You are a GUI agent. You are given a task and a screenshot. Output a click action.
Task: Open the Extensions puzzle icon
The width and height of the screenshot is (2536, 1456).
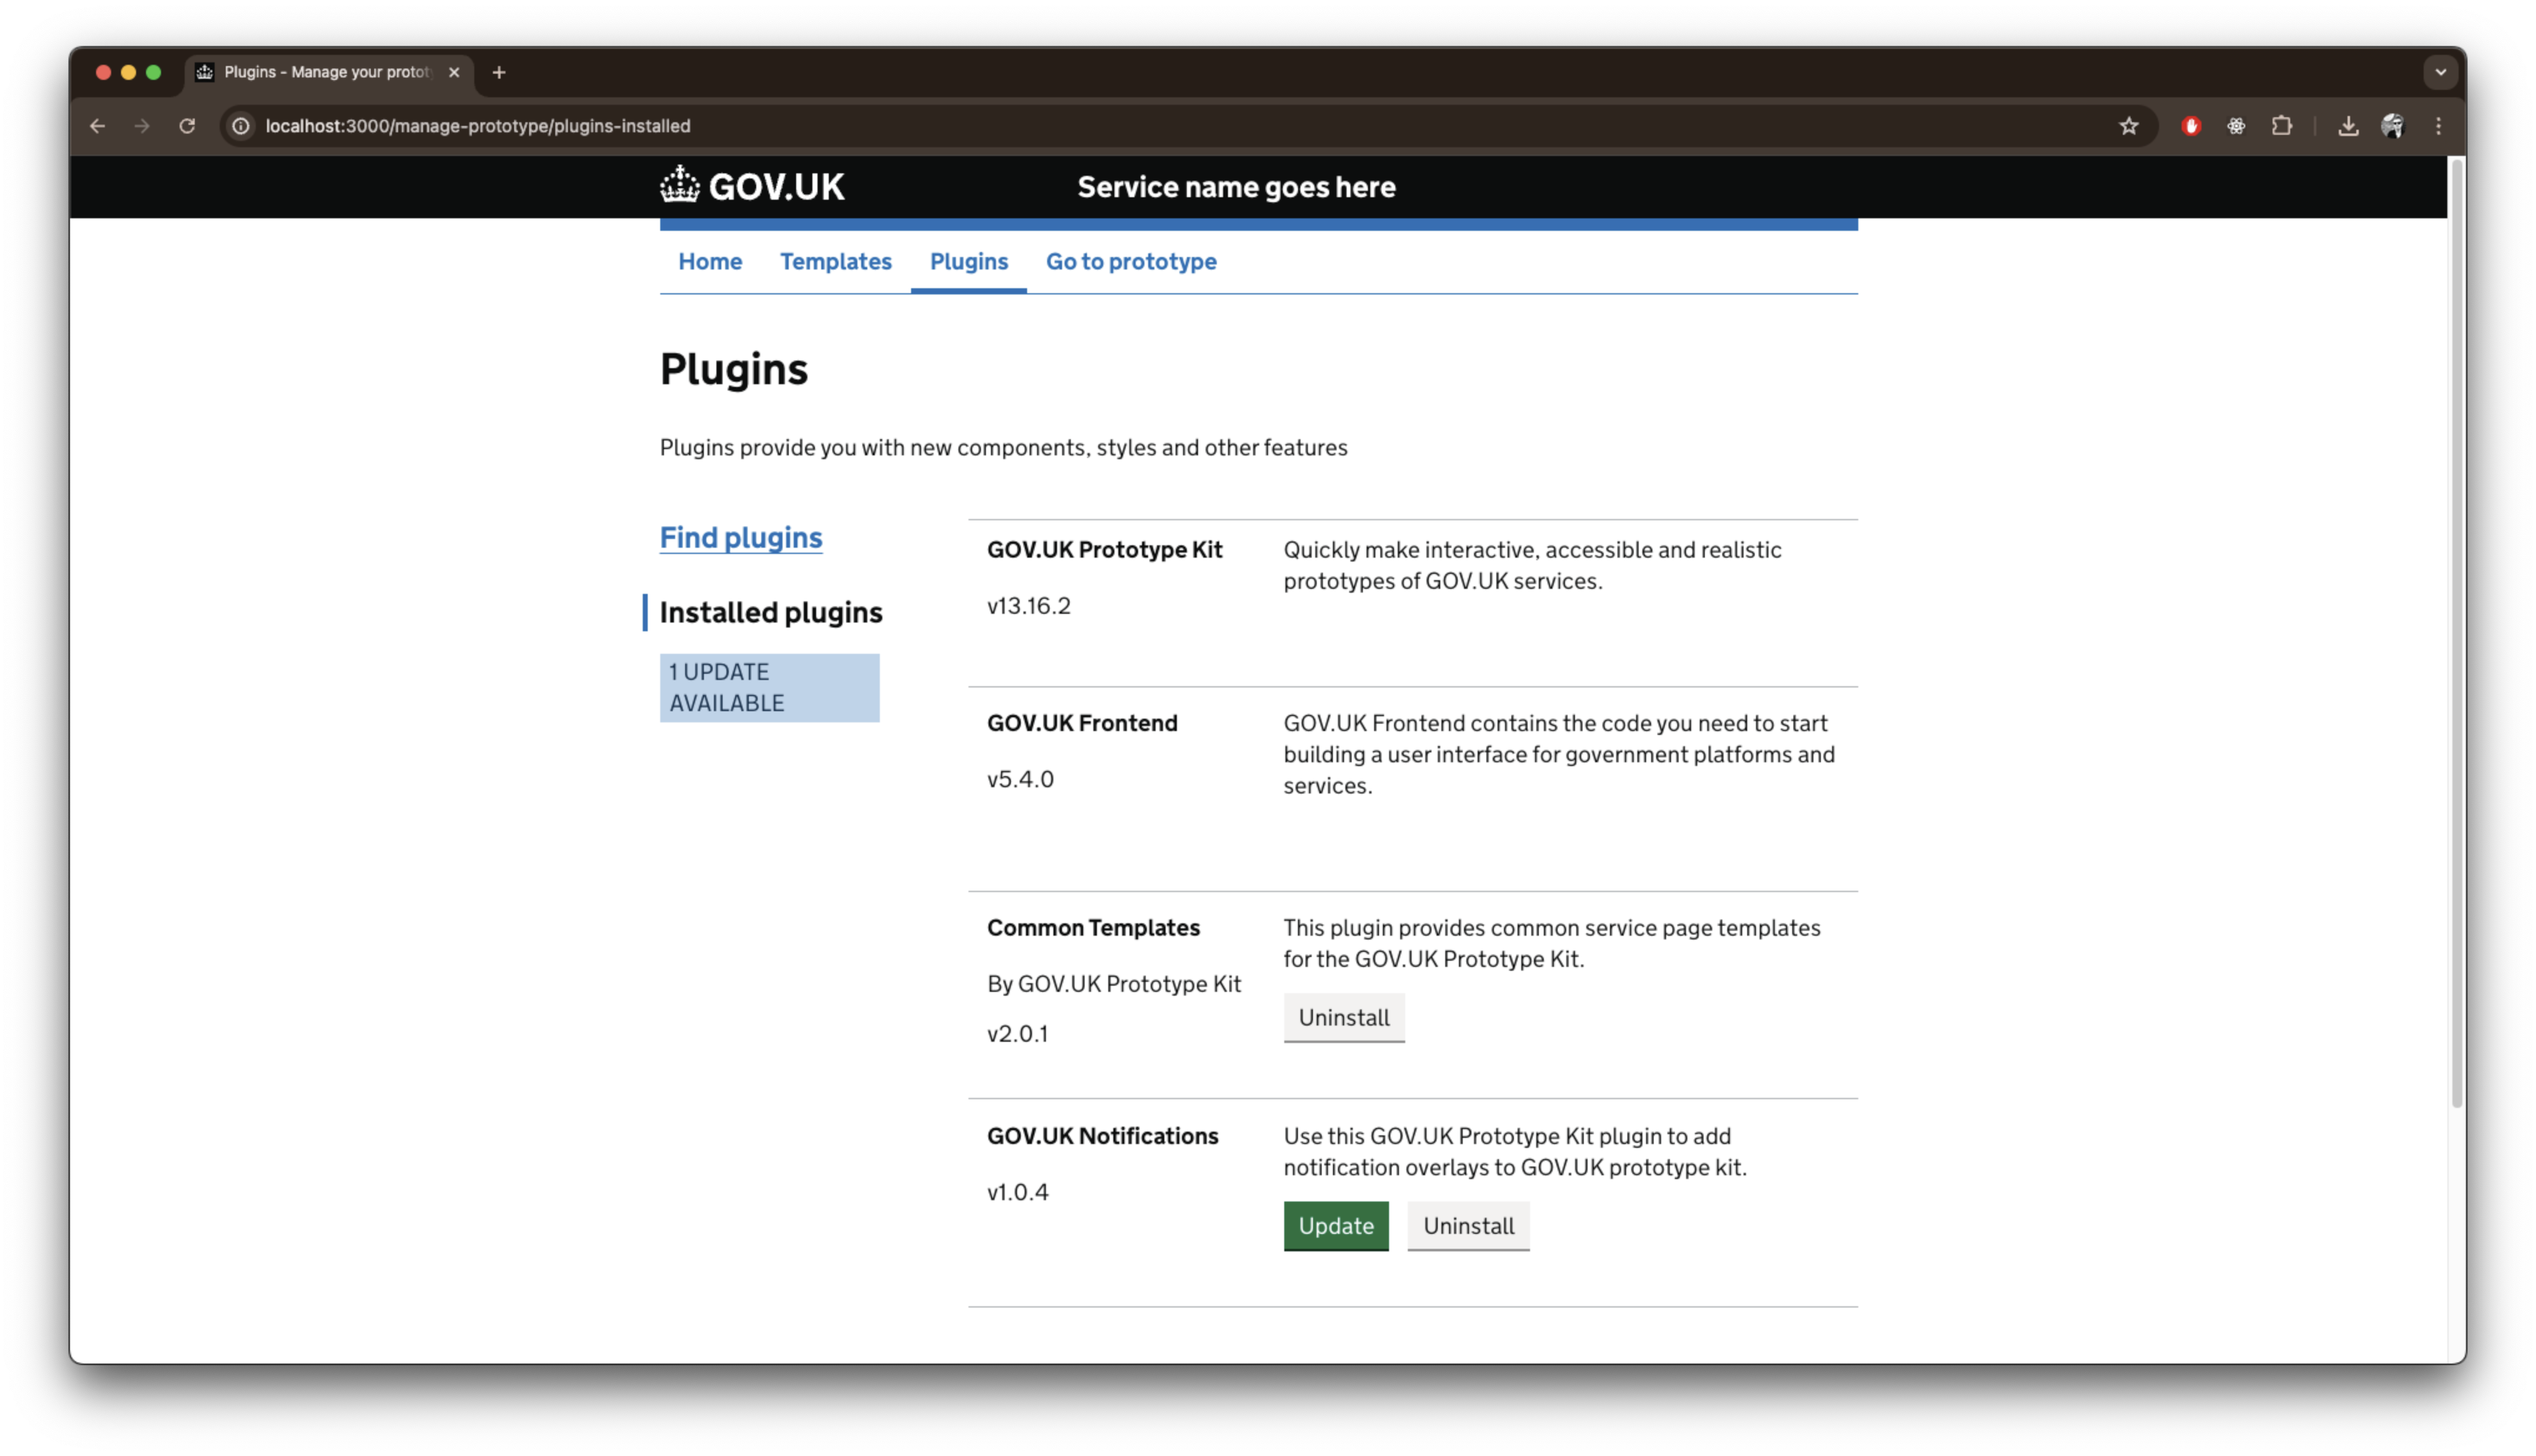tap(2281, 126)
